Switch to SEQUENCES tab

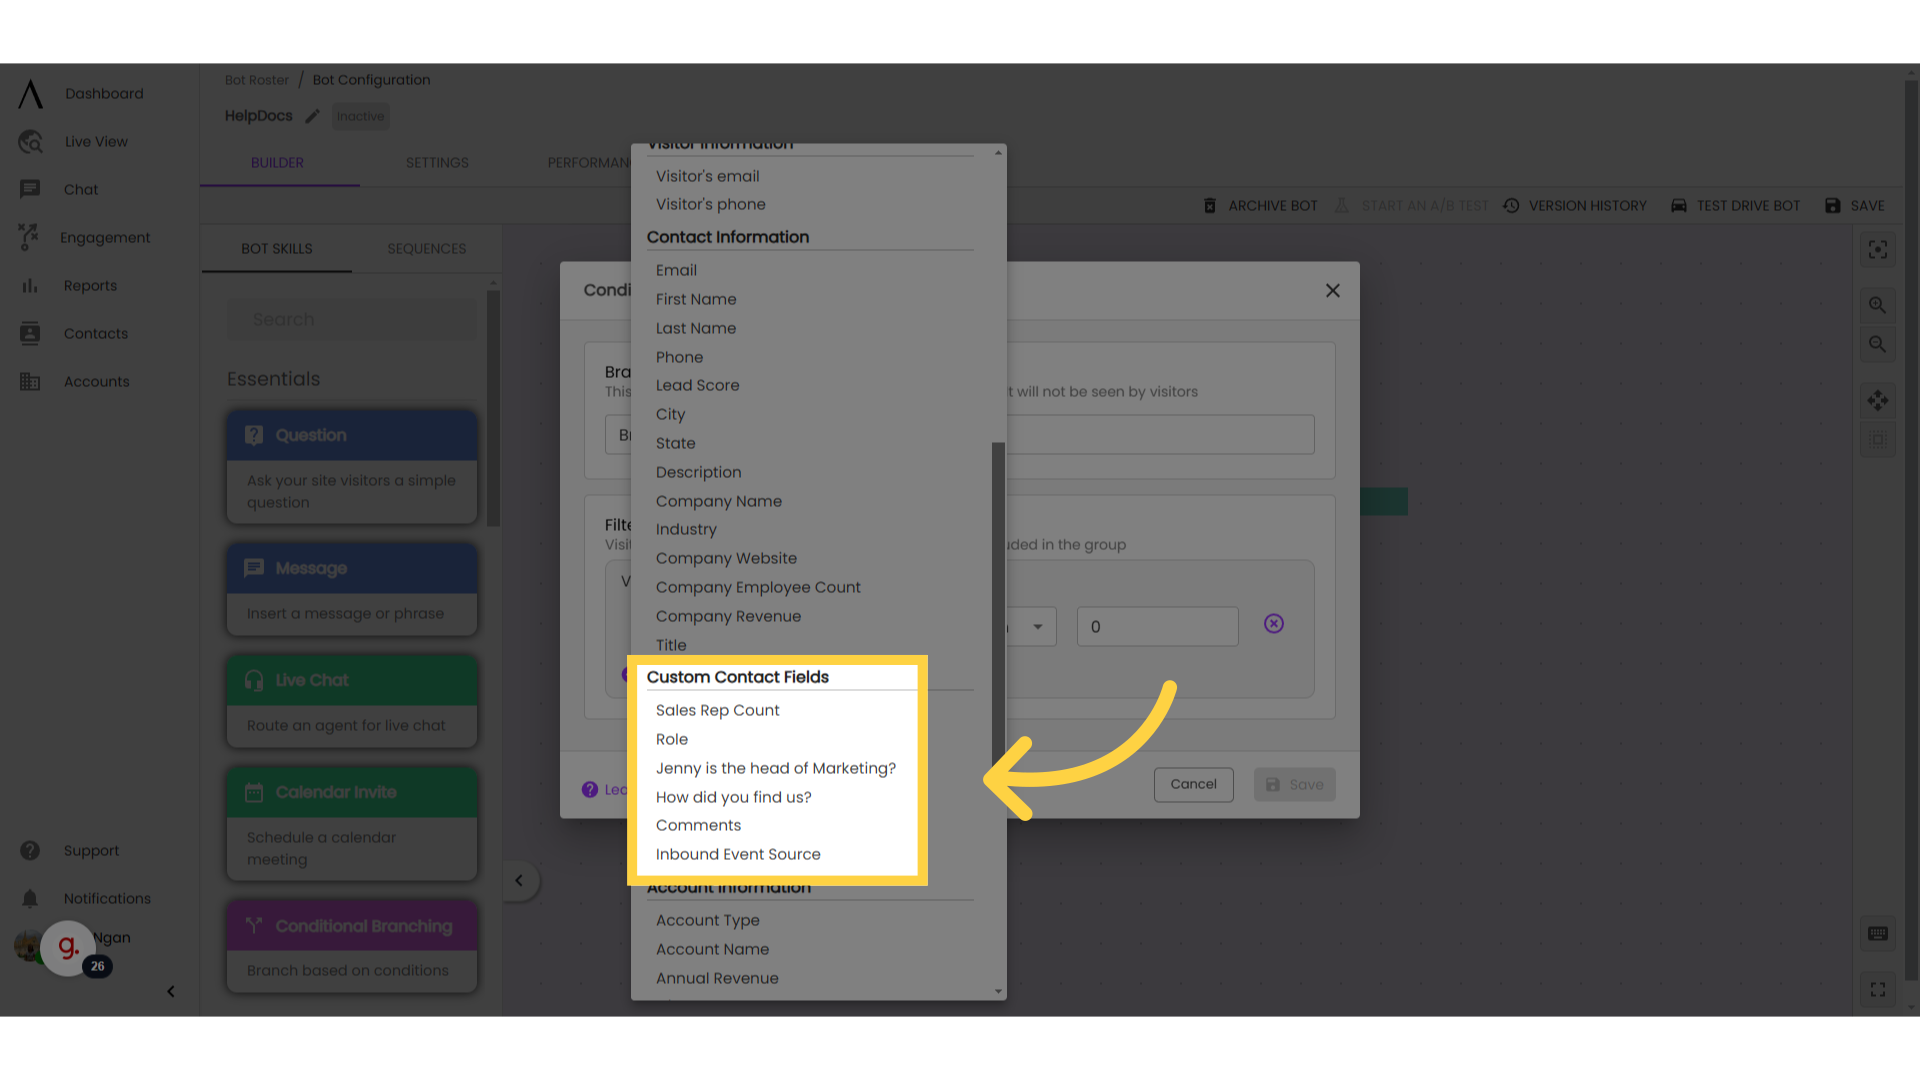425,248
